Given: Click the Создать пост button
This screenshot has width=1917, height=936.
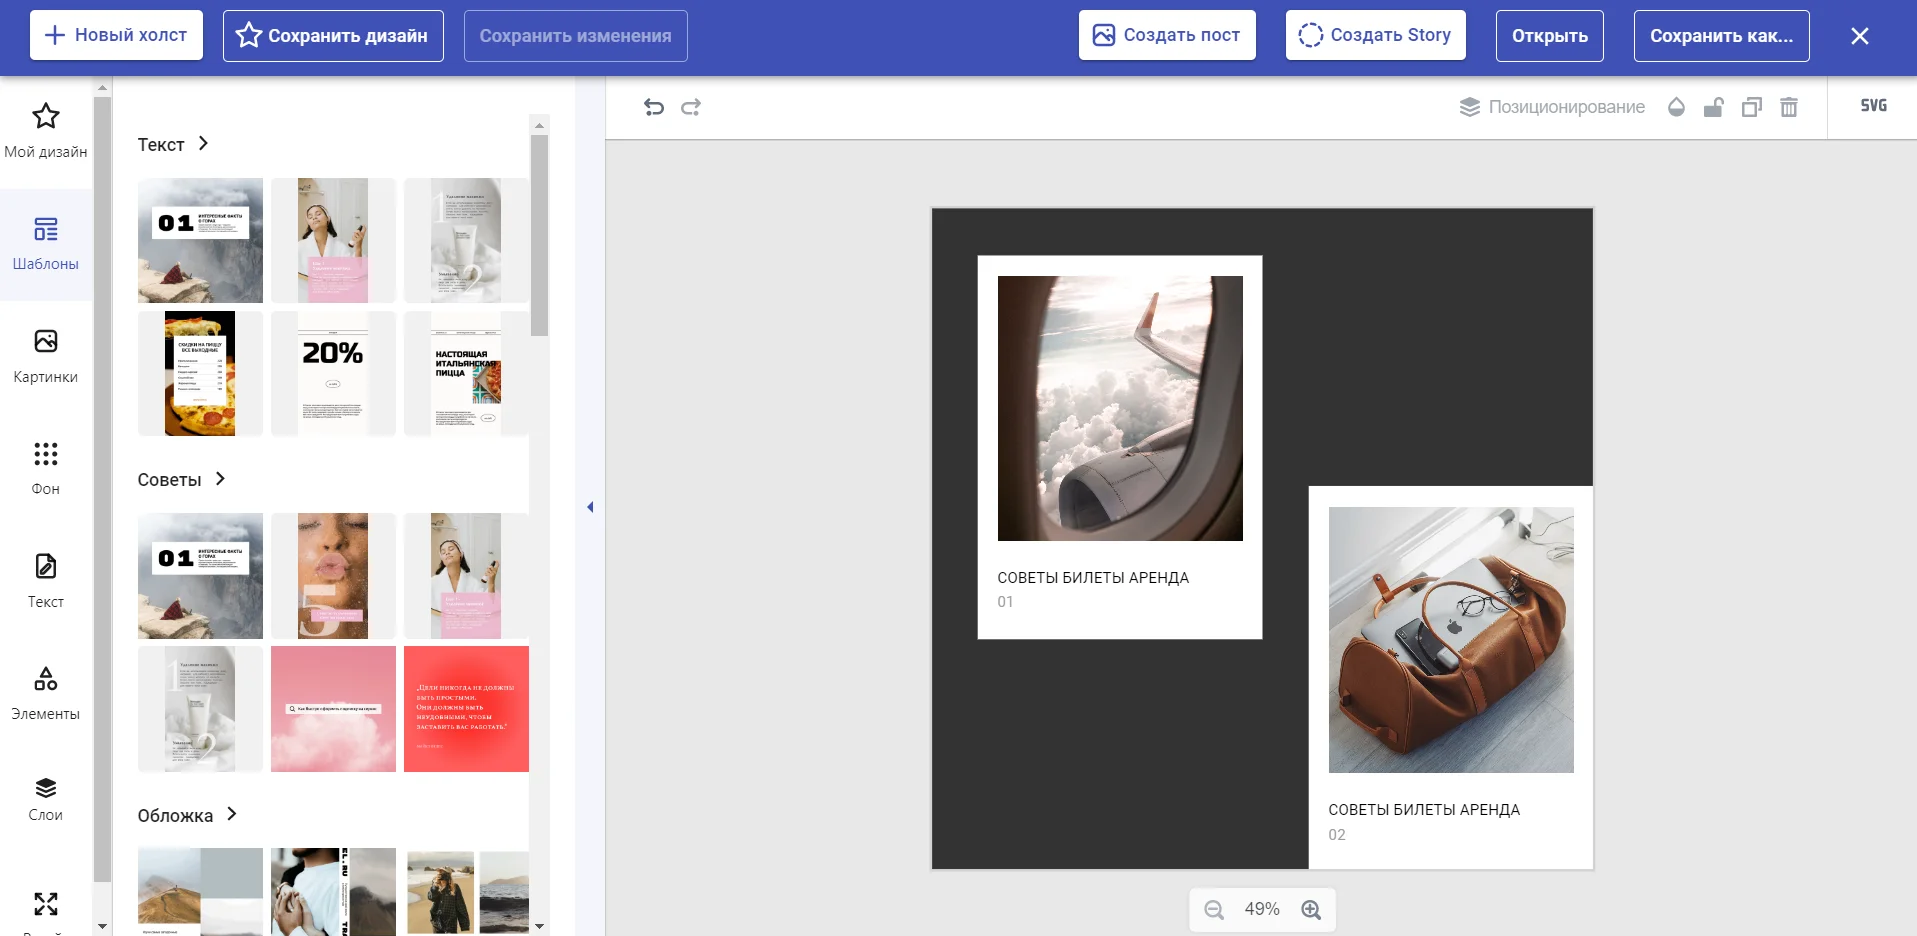Looking at the screenshot, I should (1166, 35).
